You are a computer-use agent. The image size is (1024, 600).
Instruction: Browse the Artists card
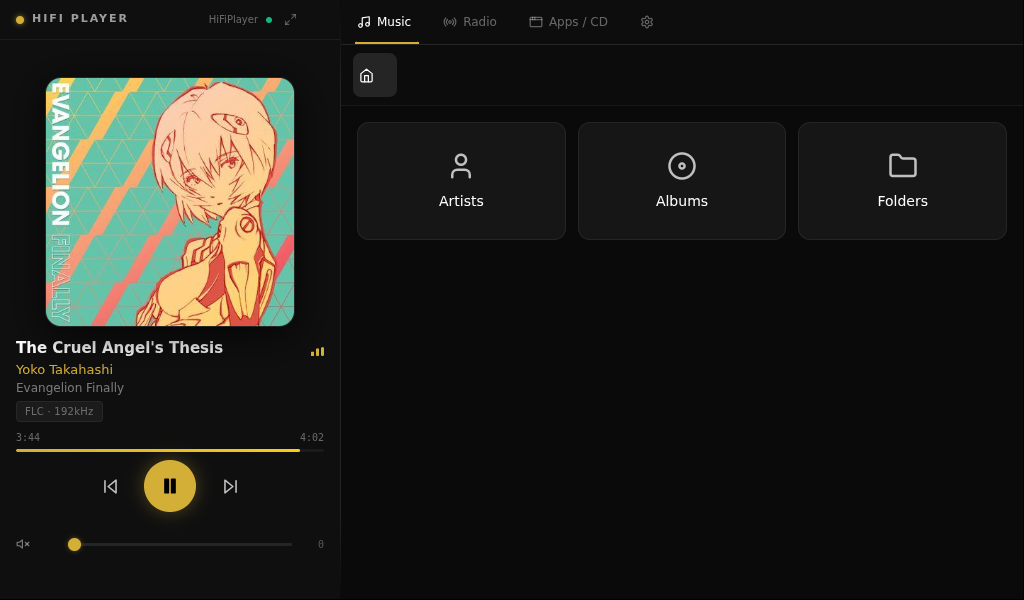461,181
